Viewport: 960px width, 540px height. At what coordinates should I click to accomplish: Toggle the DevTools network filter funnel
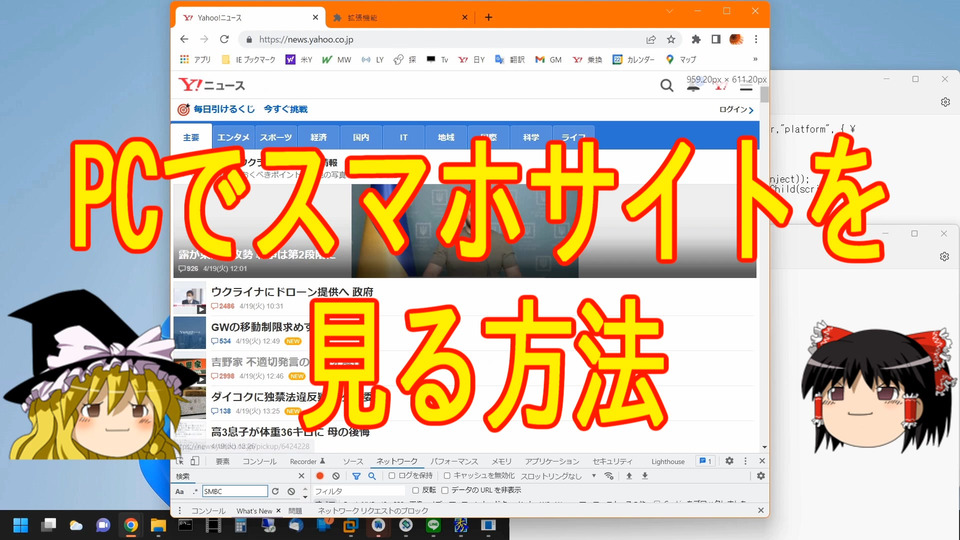pos(356,476)
